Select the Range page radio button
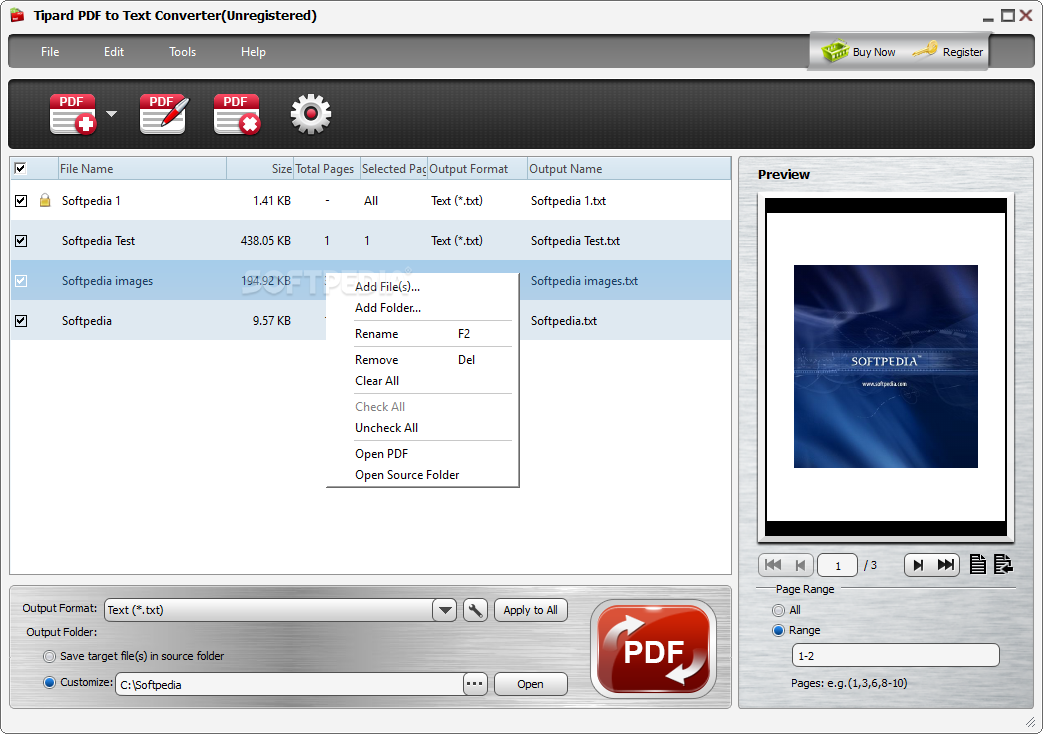 778,630
